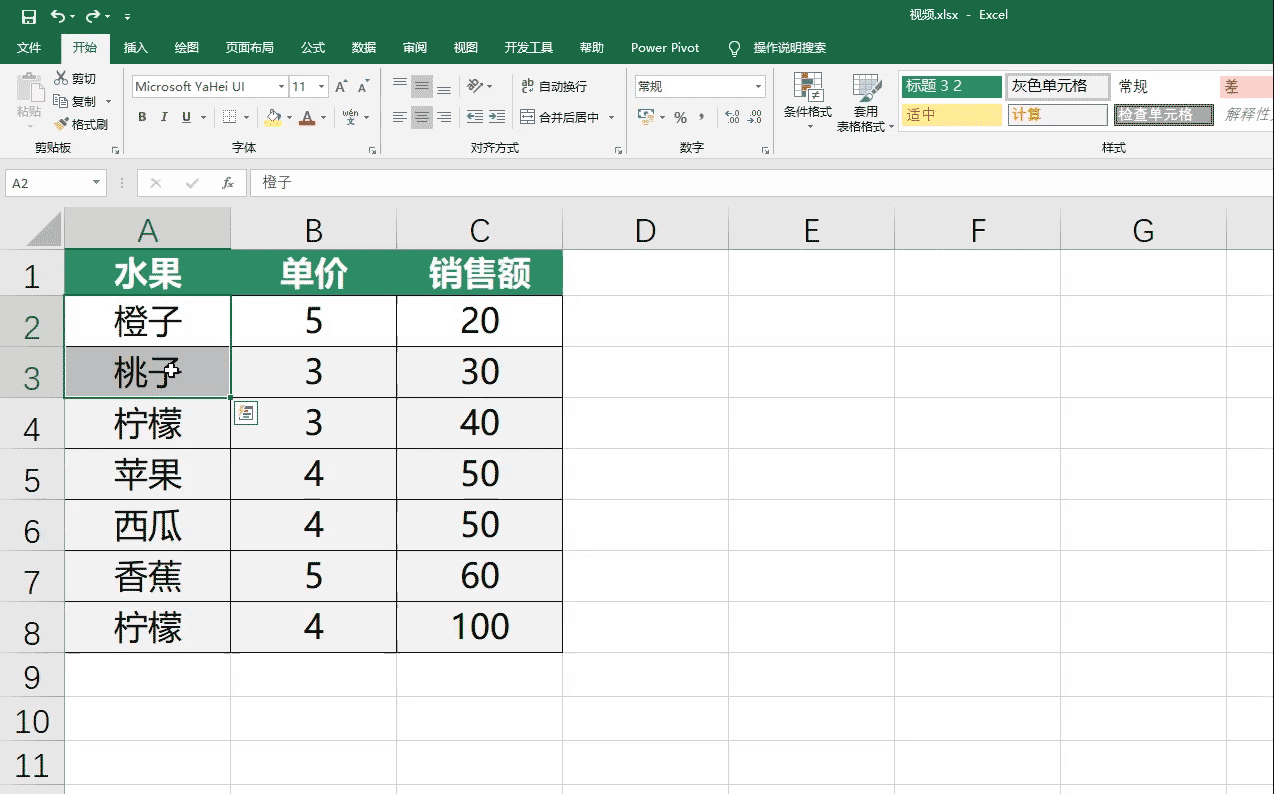Select the cell containing 香蕉
The width and height of the screenshot is (1274, 794).
tap(147, 576)
